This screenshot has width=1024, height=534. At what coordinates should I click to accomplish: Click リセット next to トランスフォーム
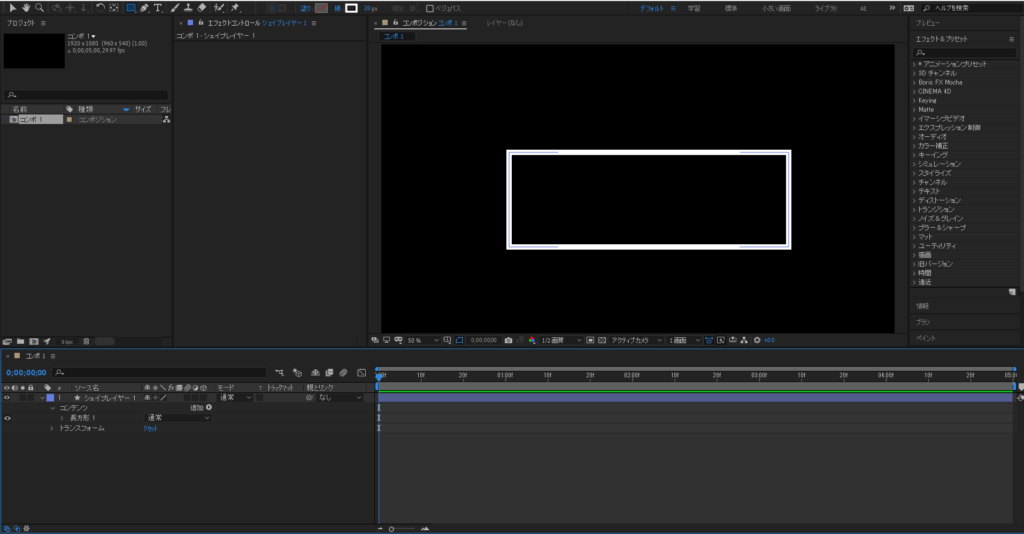(x=150, y=428)
